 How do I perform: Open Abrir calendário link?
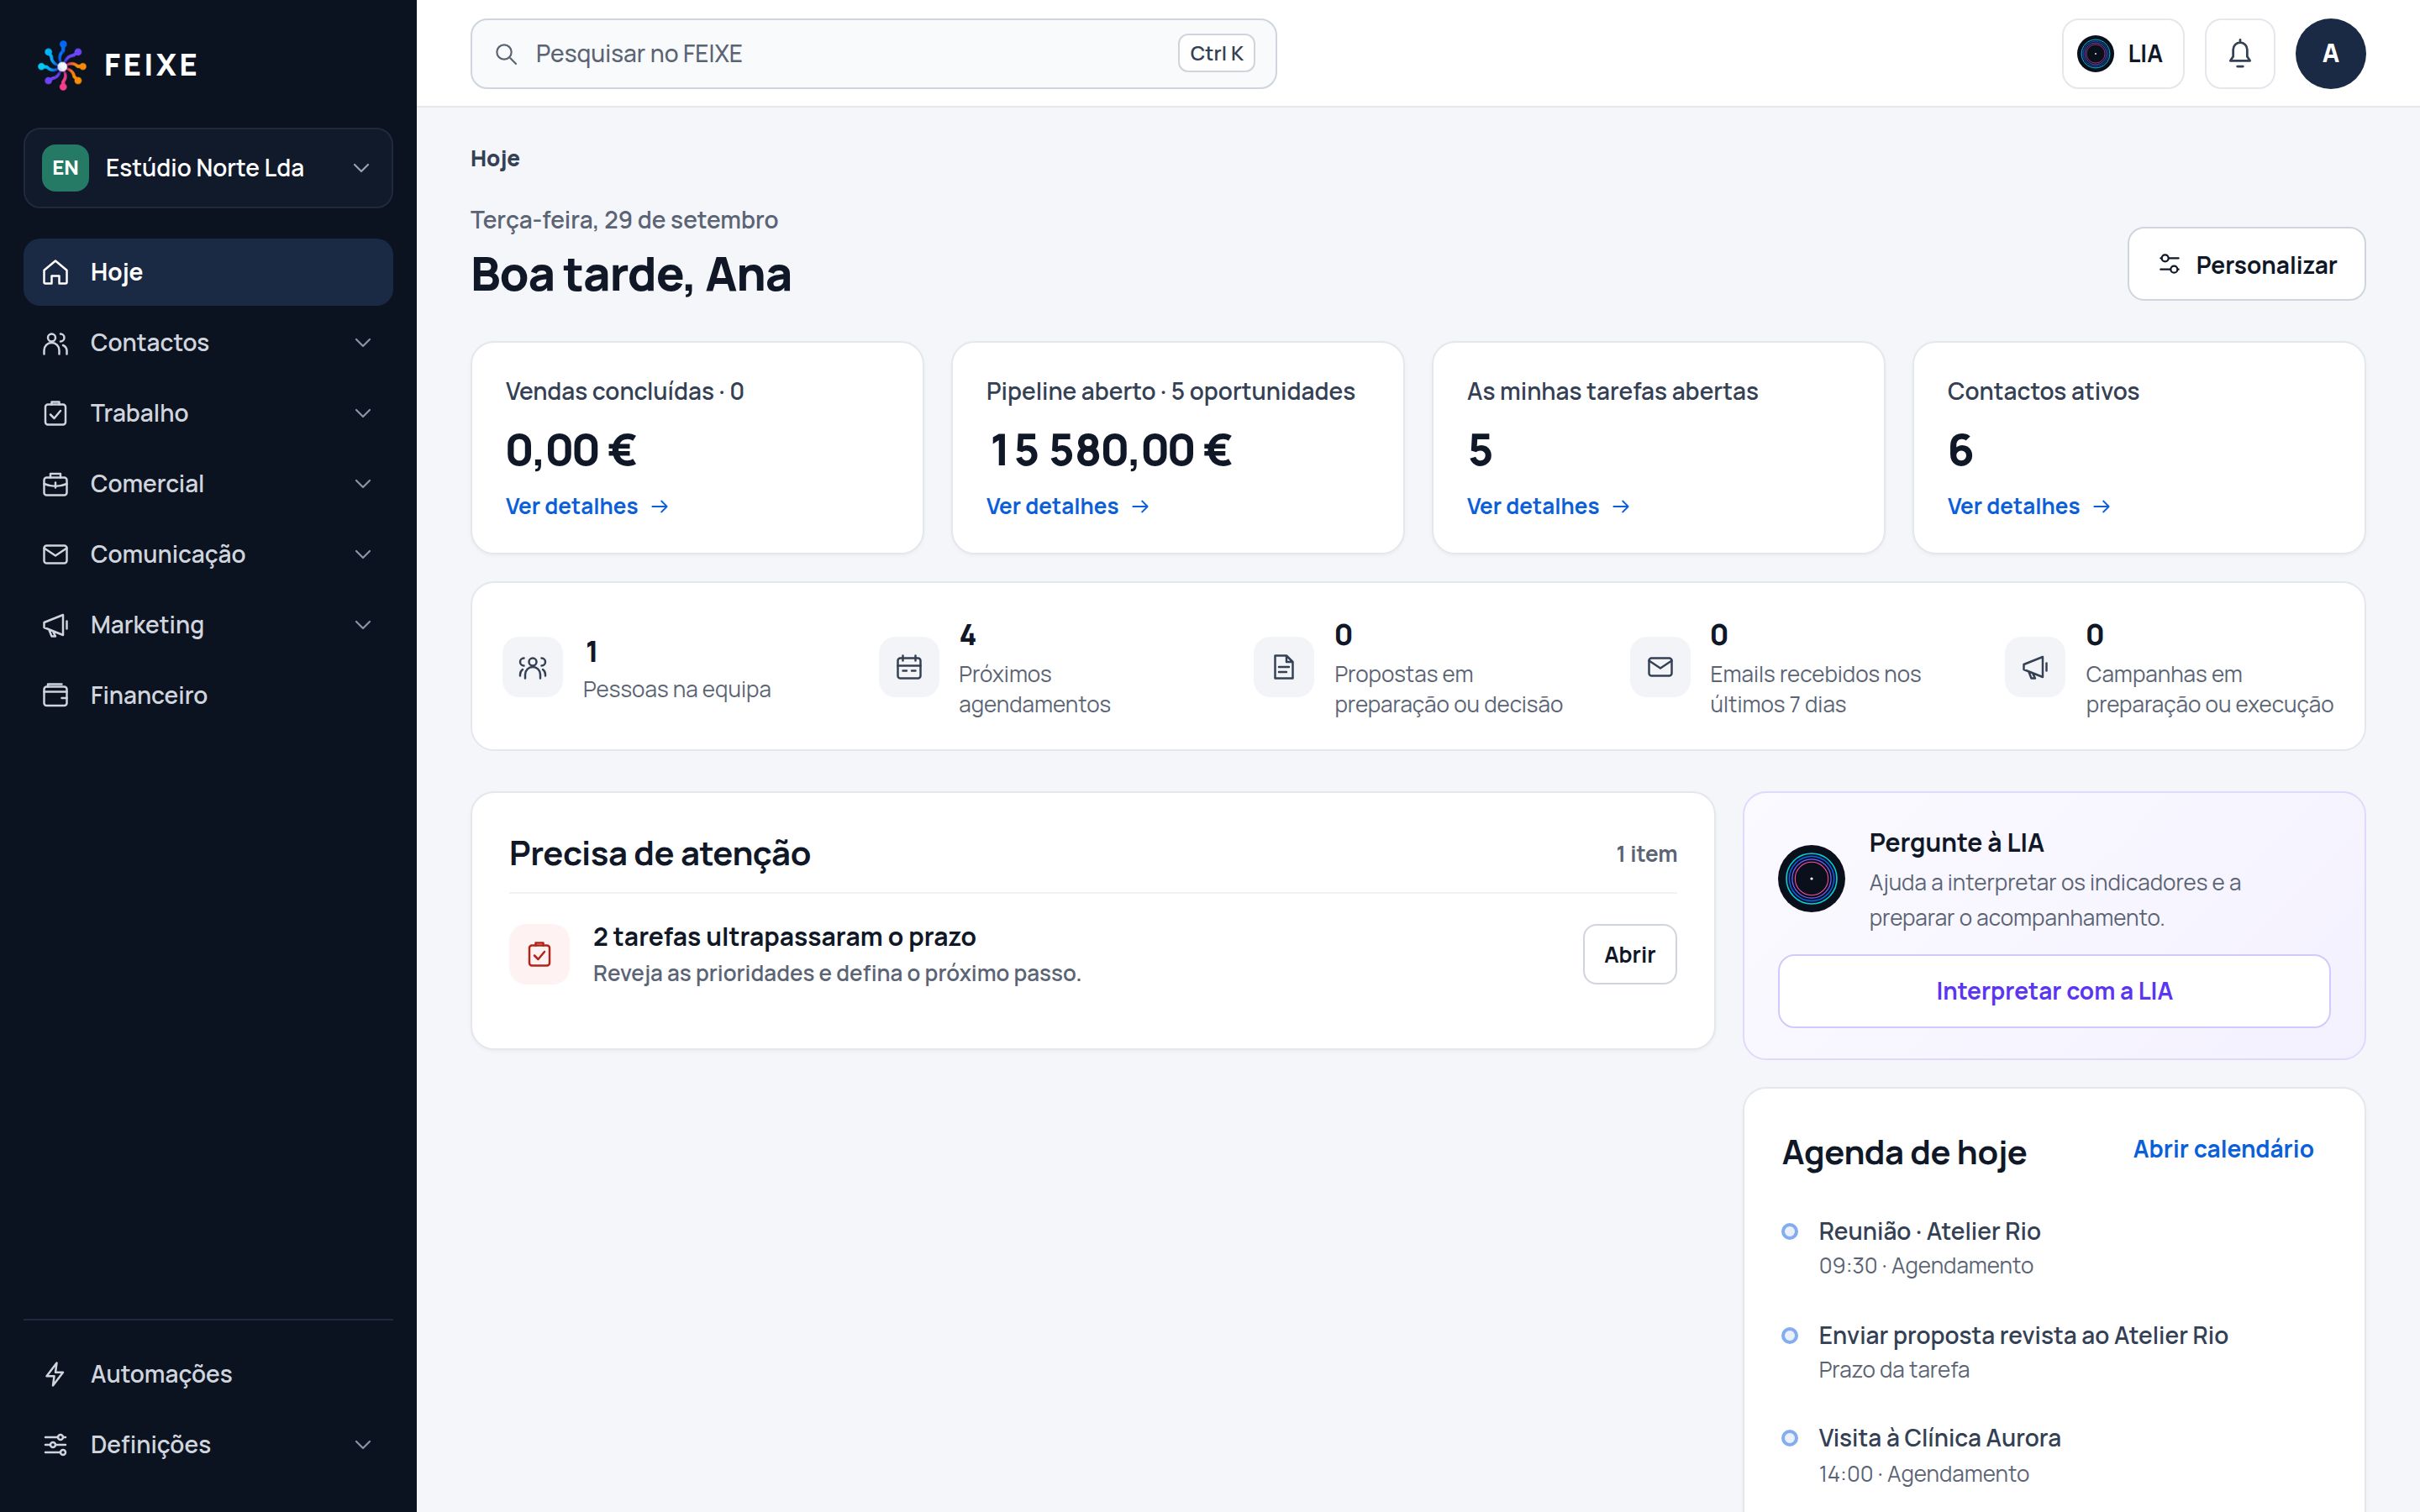(2222, 1149)
